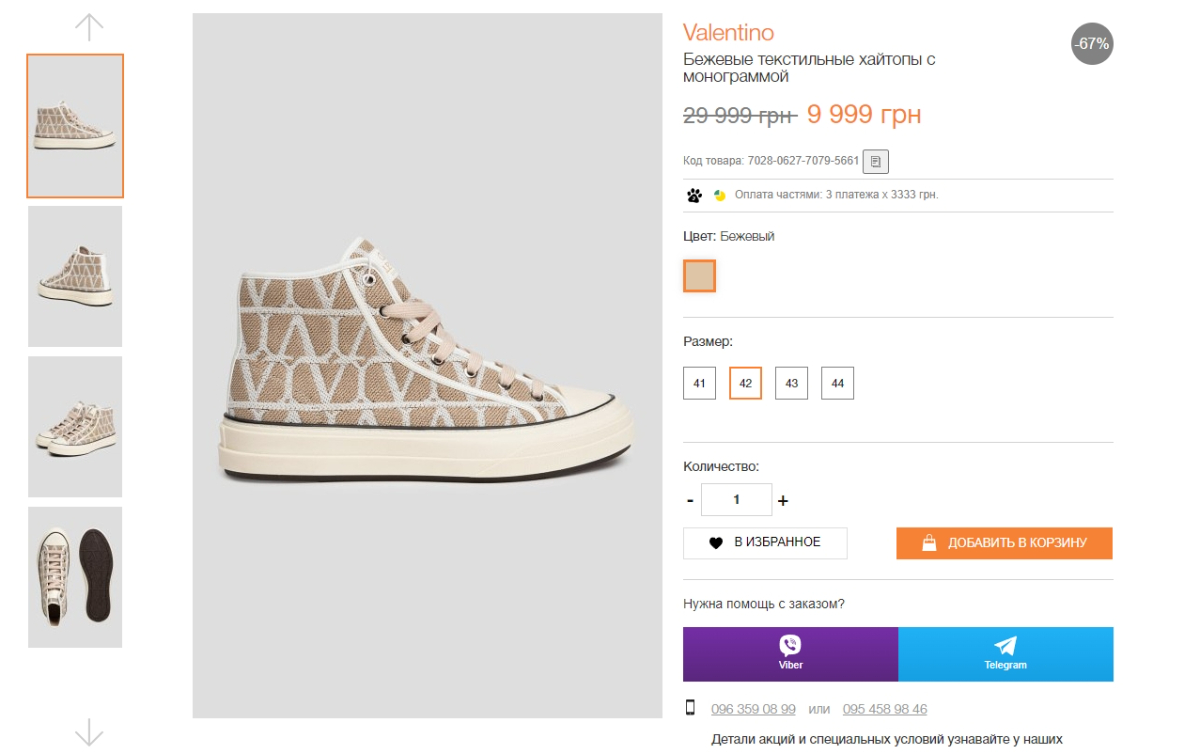Add item to favorites (В избранное)

[x=765, y=542]
